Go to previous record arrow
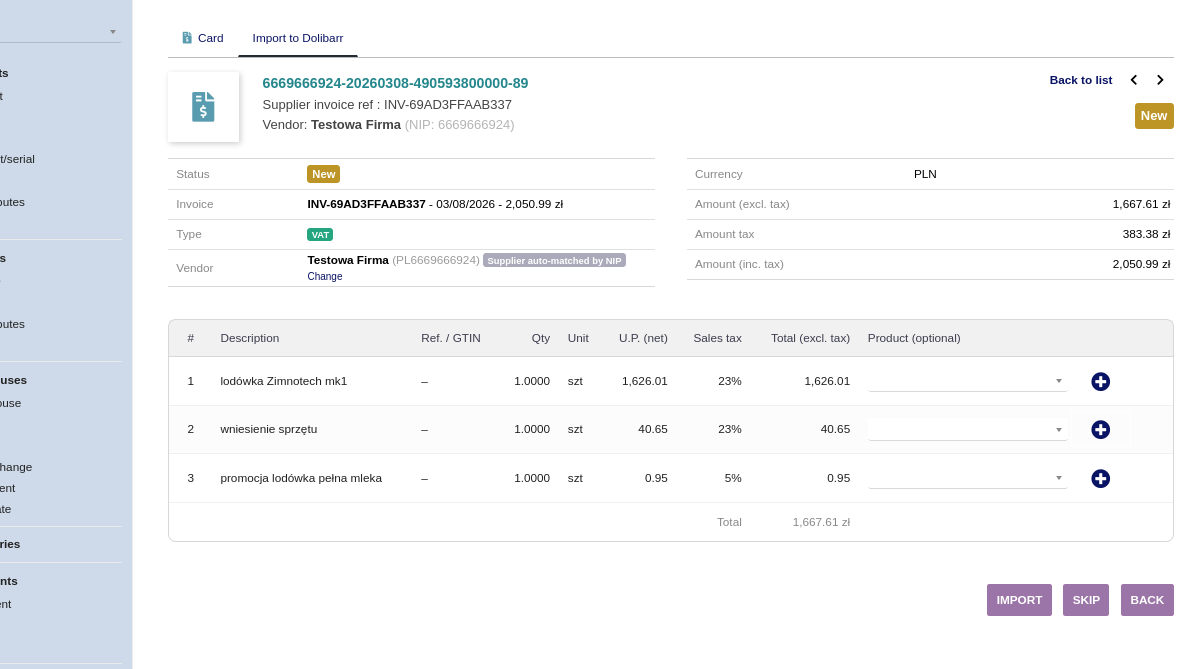 click(x=1134, y=80)
